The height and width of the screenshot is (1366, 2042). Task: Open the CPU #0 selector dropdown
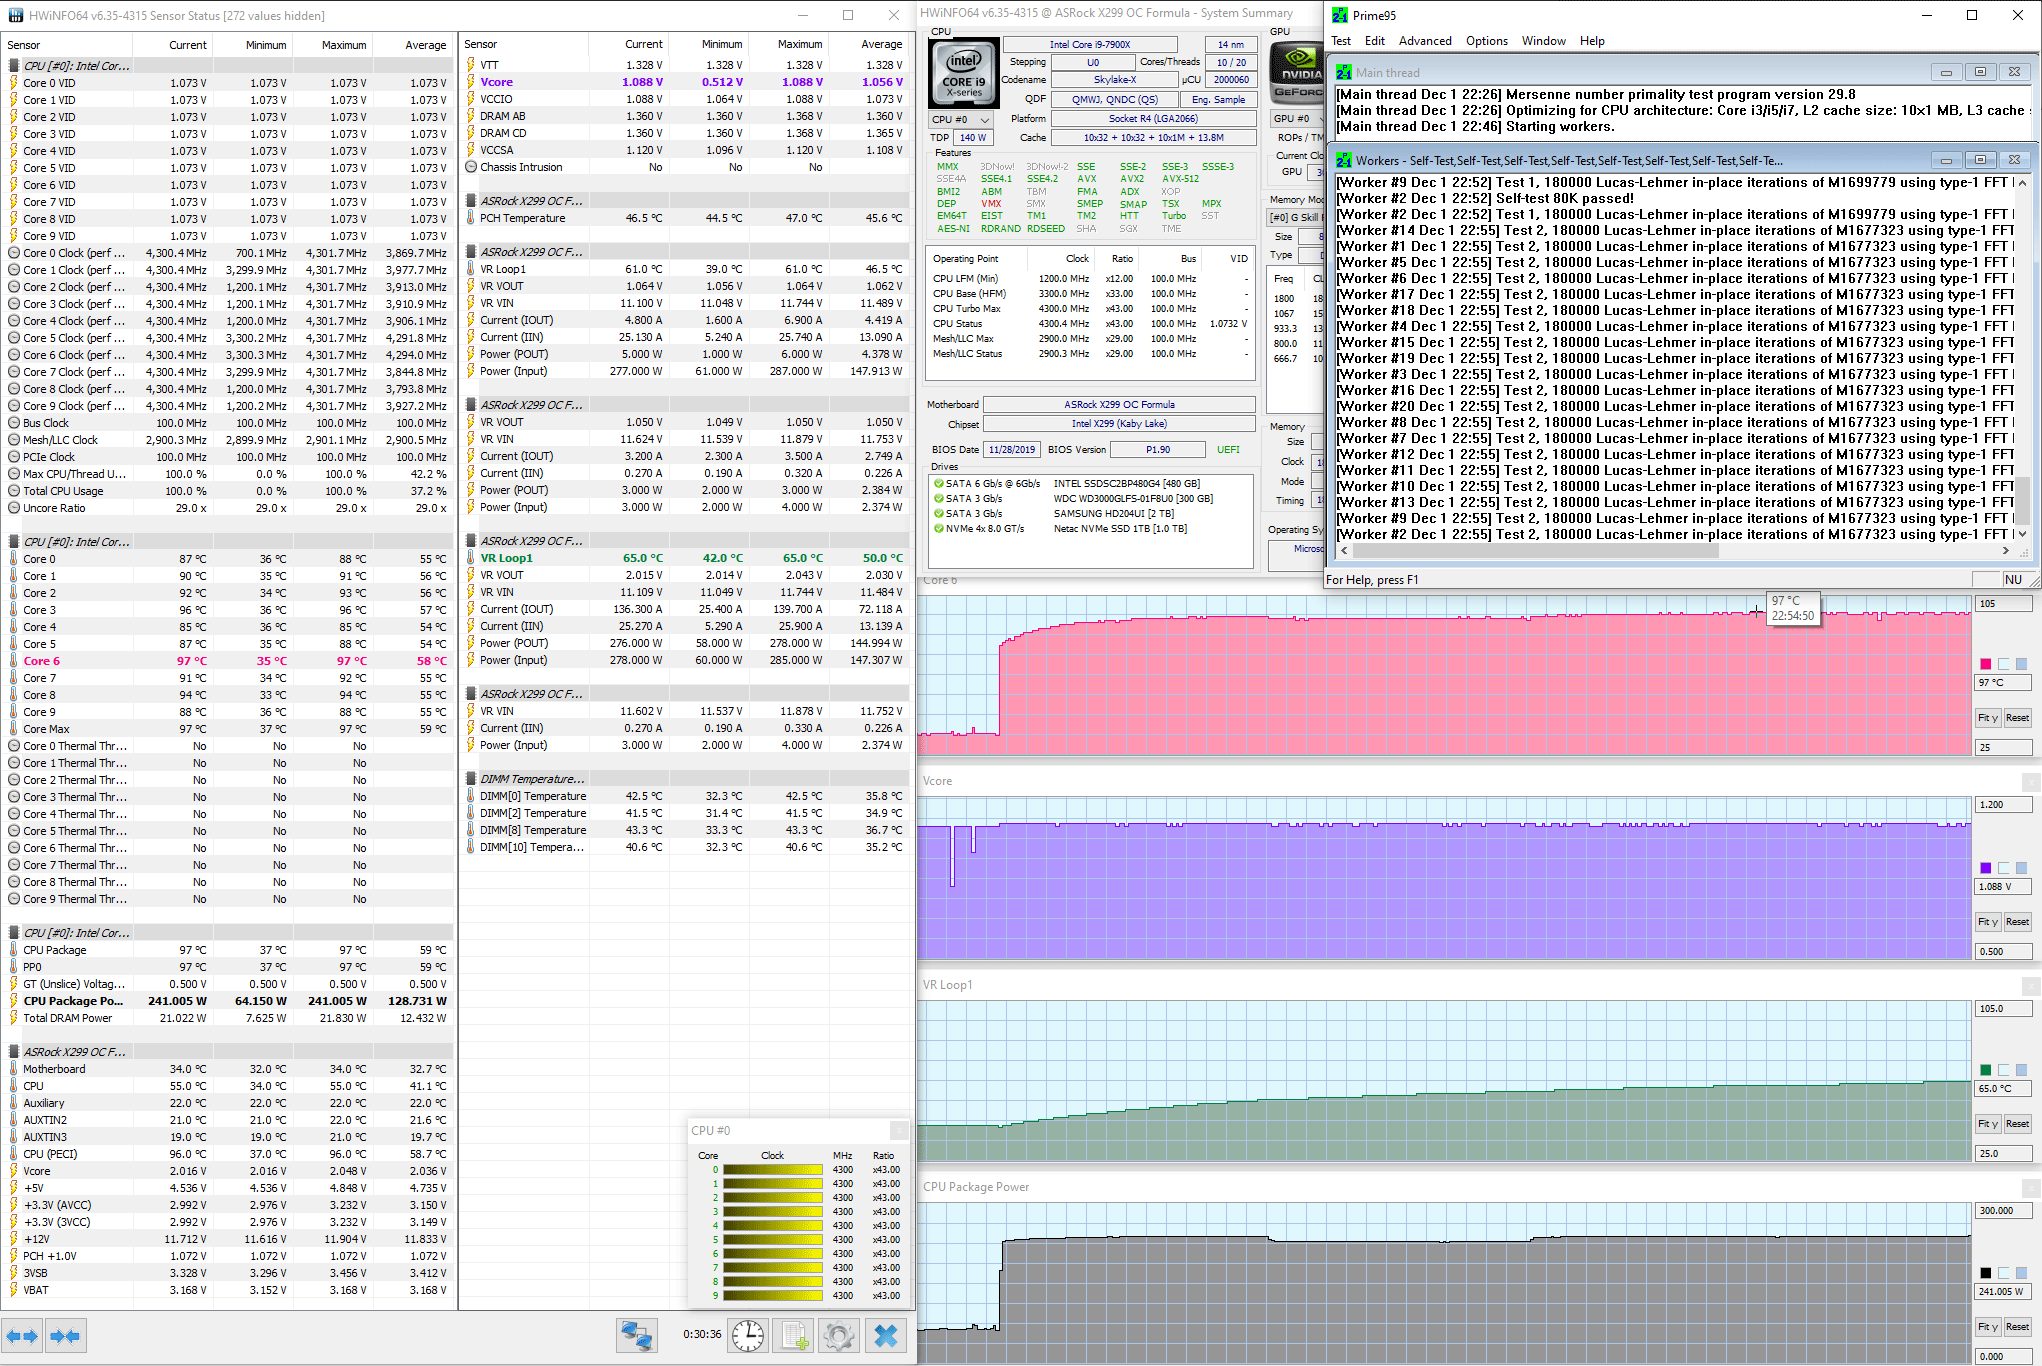point(961,119)
